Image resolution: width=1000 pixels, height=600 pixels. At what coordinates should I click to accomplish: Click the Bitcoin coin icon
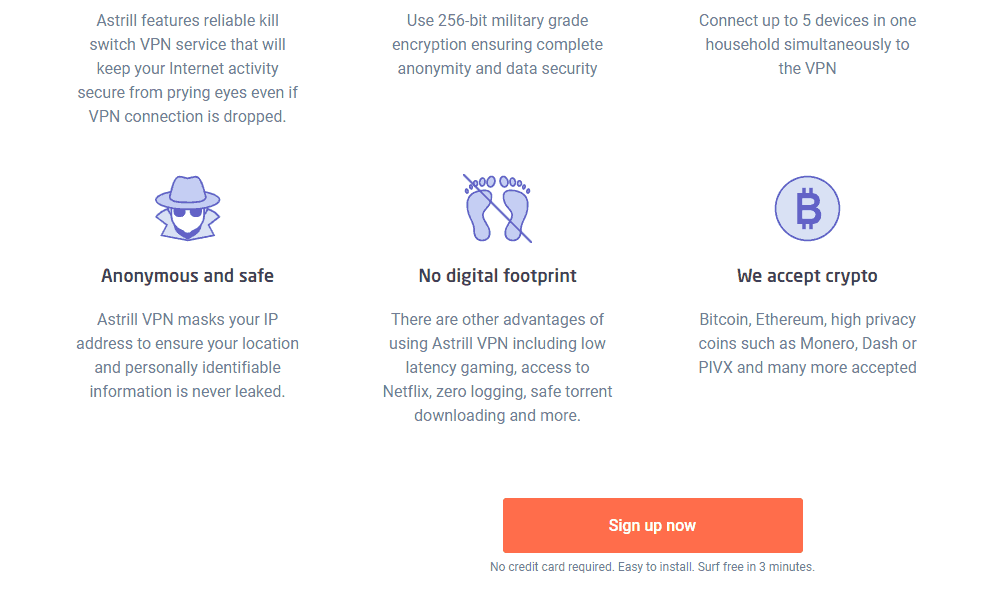click(807, 209)
